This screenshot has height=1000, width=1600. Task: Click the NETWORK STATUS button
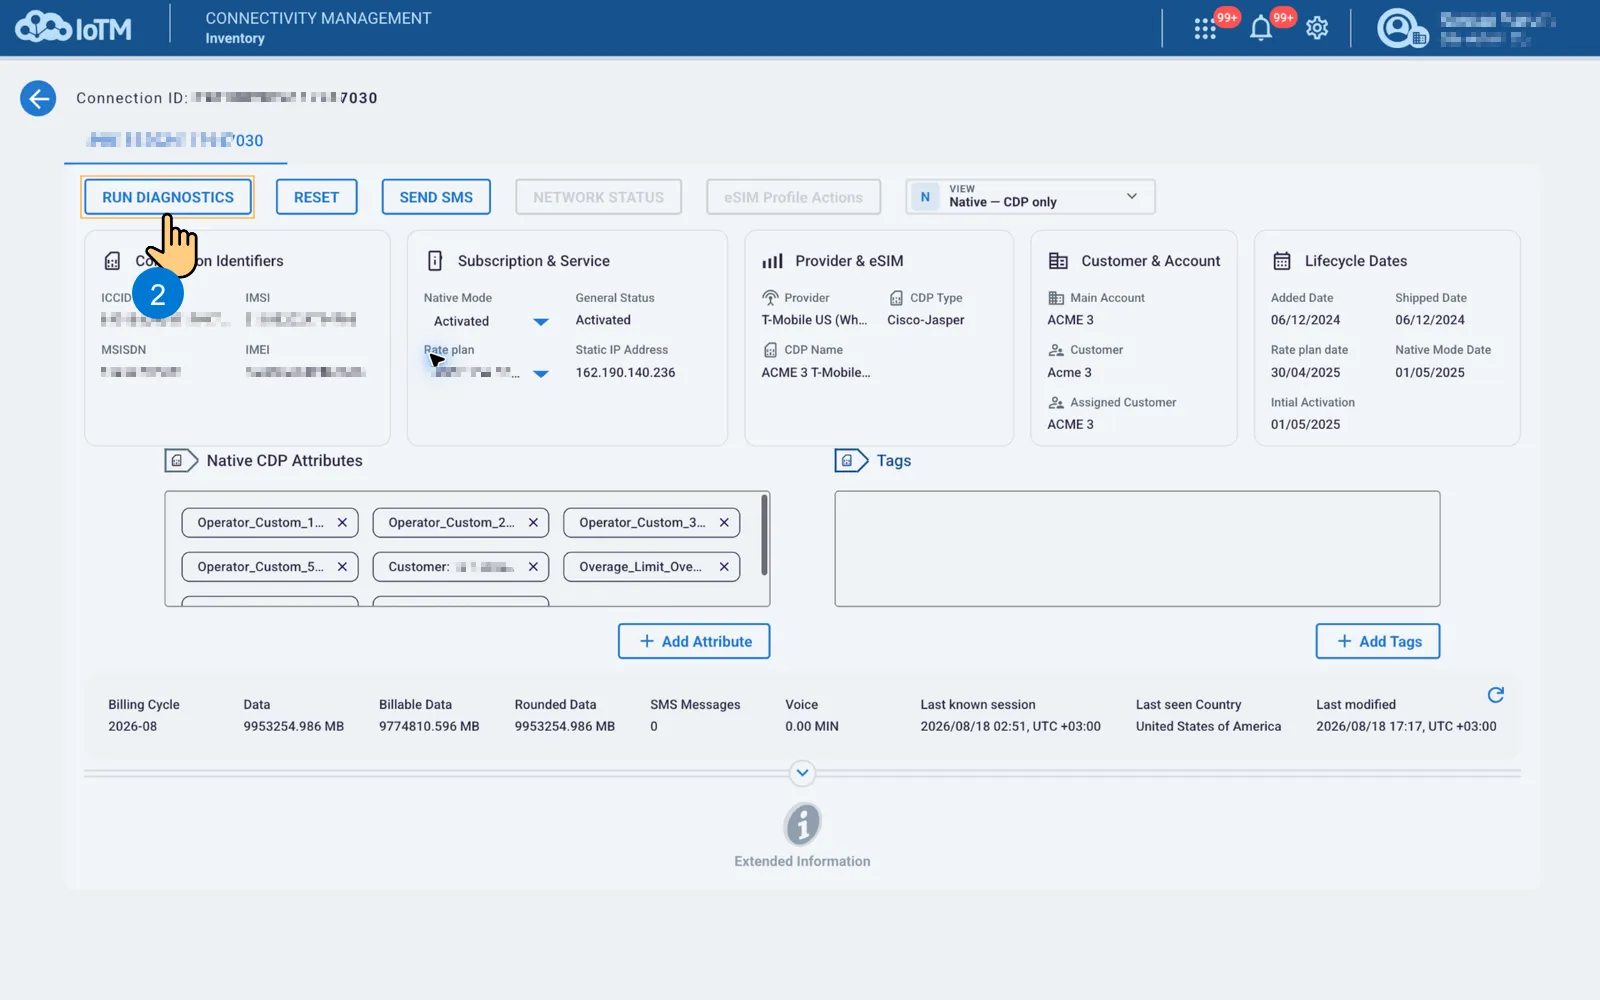point(598,198)
